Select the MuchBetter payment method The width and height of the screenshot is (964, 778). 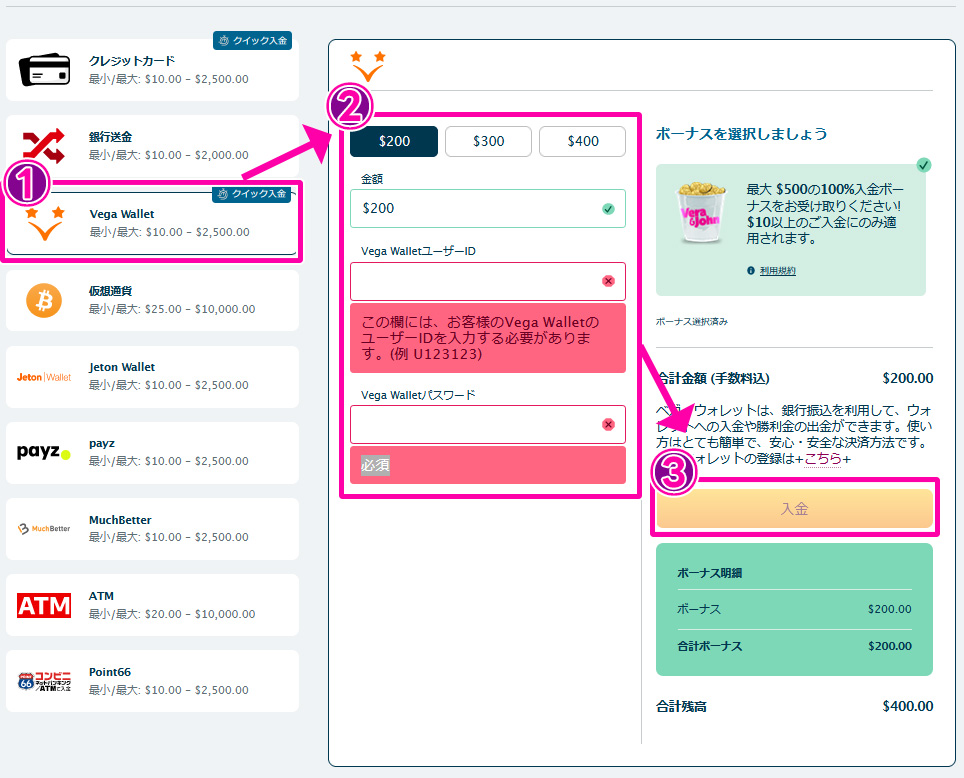coord(152,529)
